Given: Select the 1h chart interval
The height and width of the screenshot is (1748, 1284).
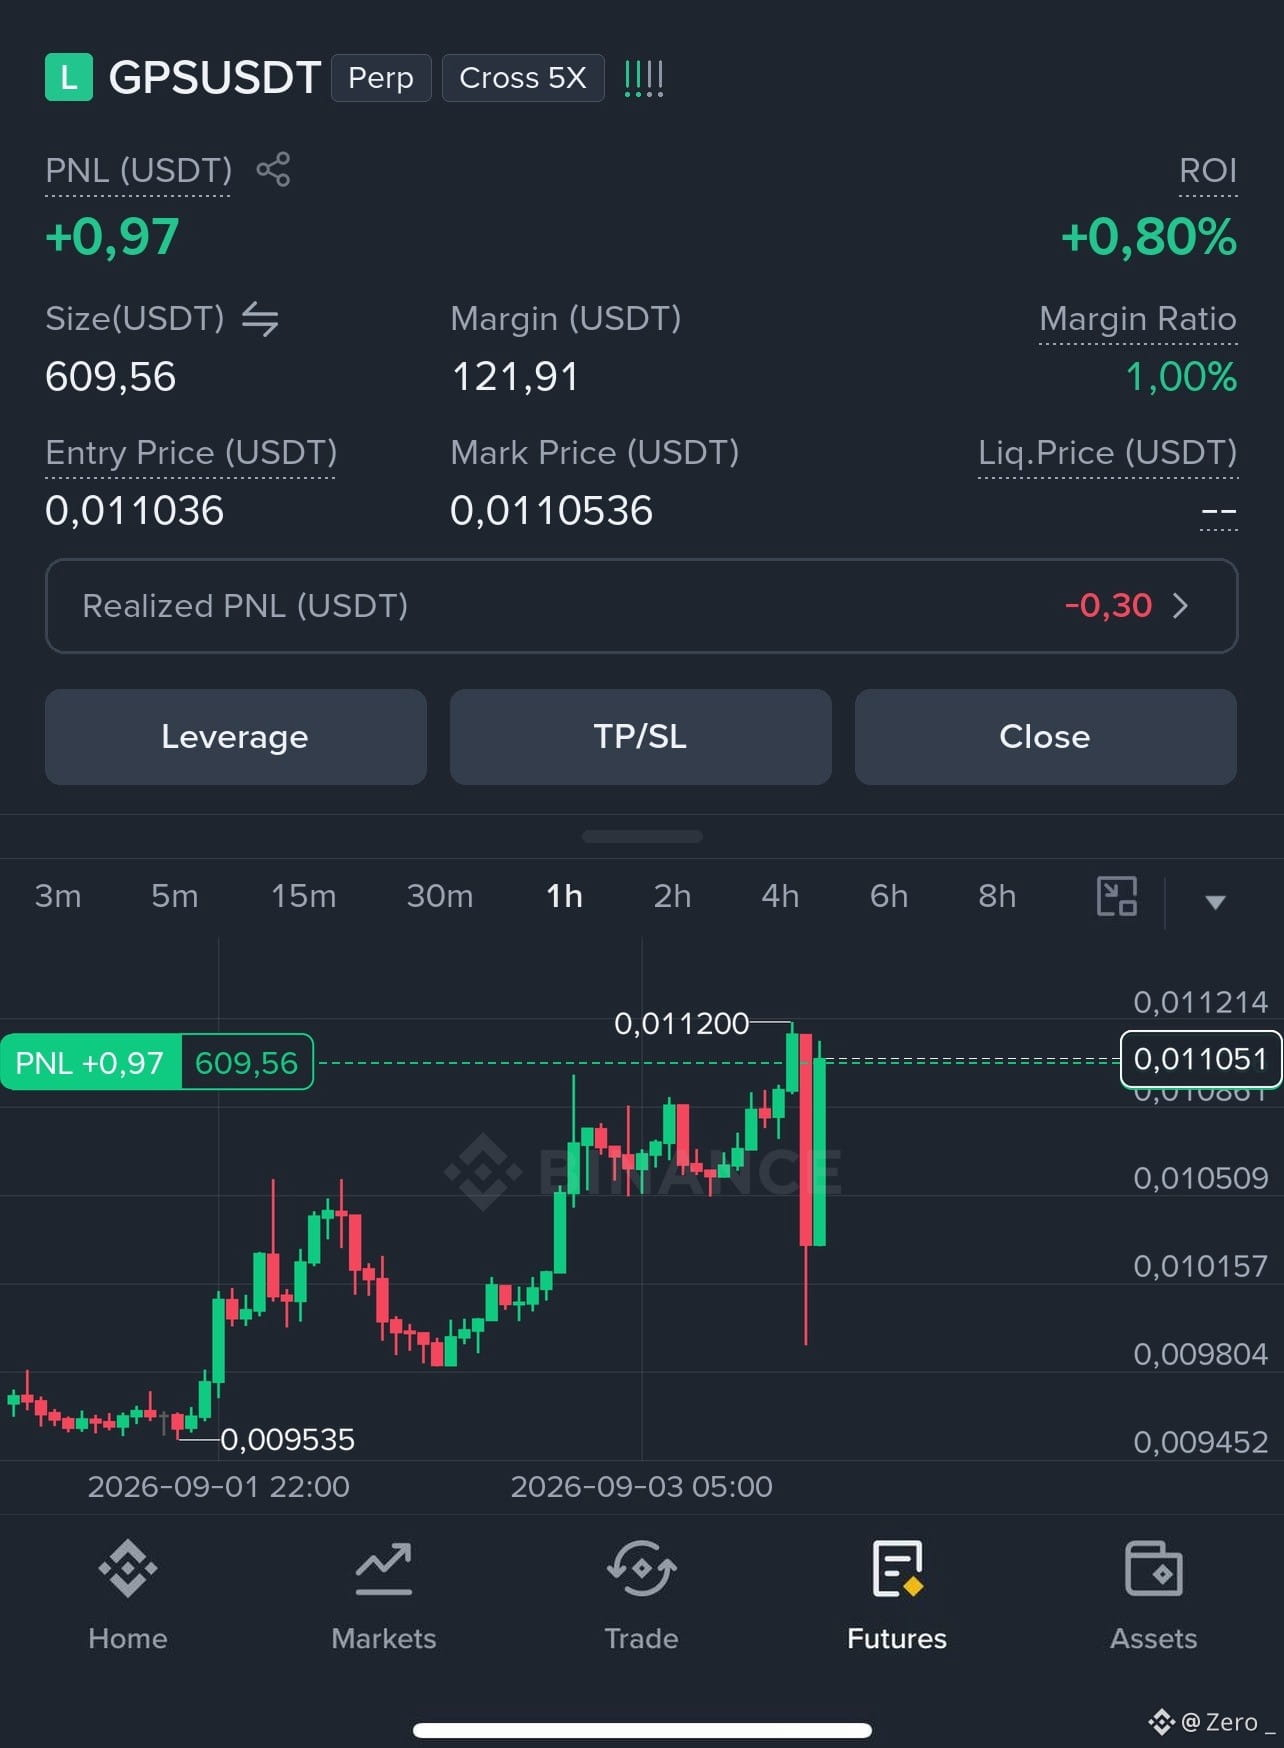Looking at the screenshot, I should click(x=564, y=896).
